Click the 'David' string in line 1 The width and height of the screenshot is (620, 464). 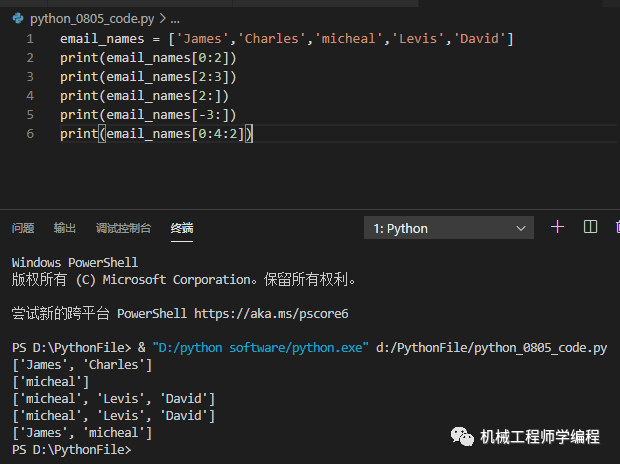tap(479, 39)
